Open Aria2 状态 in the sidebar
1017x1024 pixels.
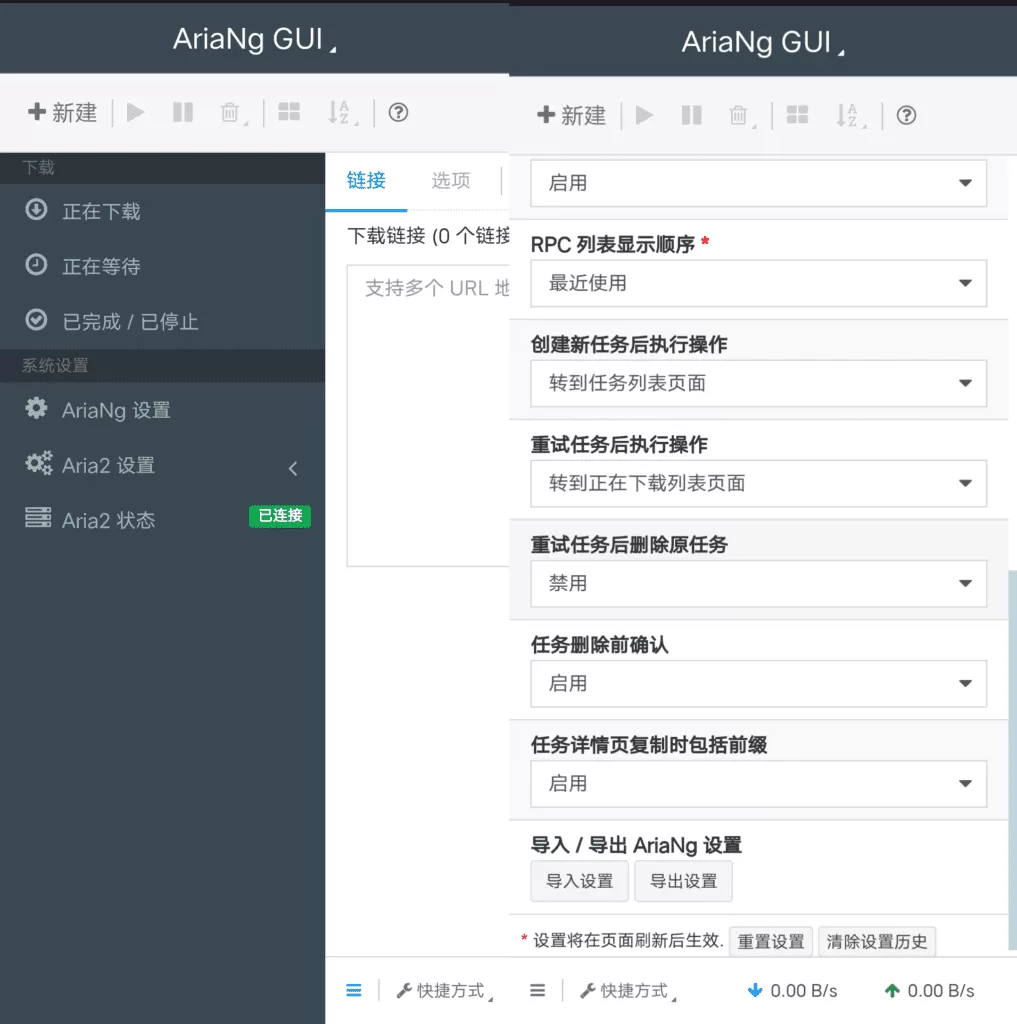pyautogui.click(x=162, y=520)
